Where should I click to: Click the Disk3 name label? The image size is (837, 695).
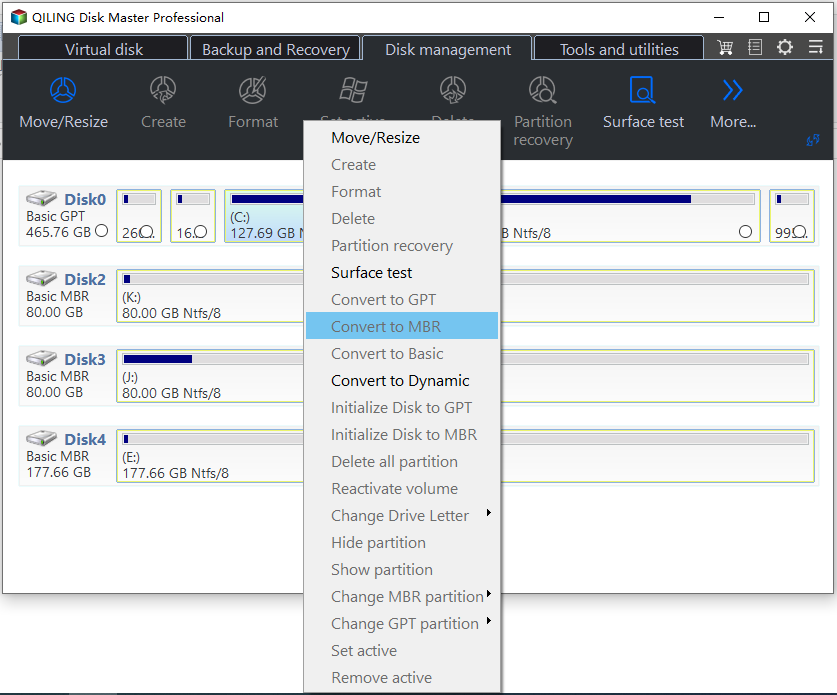pyautogui.click(x=85, y=359)
